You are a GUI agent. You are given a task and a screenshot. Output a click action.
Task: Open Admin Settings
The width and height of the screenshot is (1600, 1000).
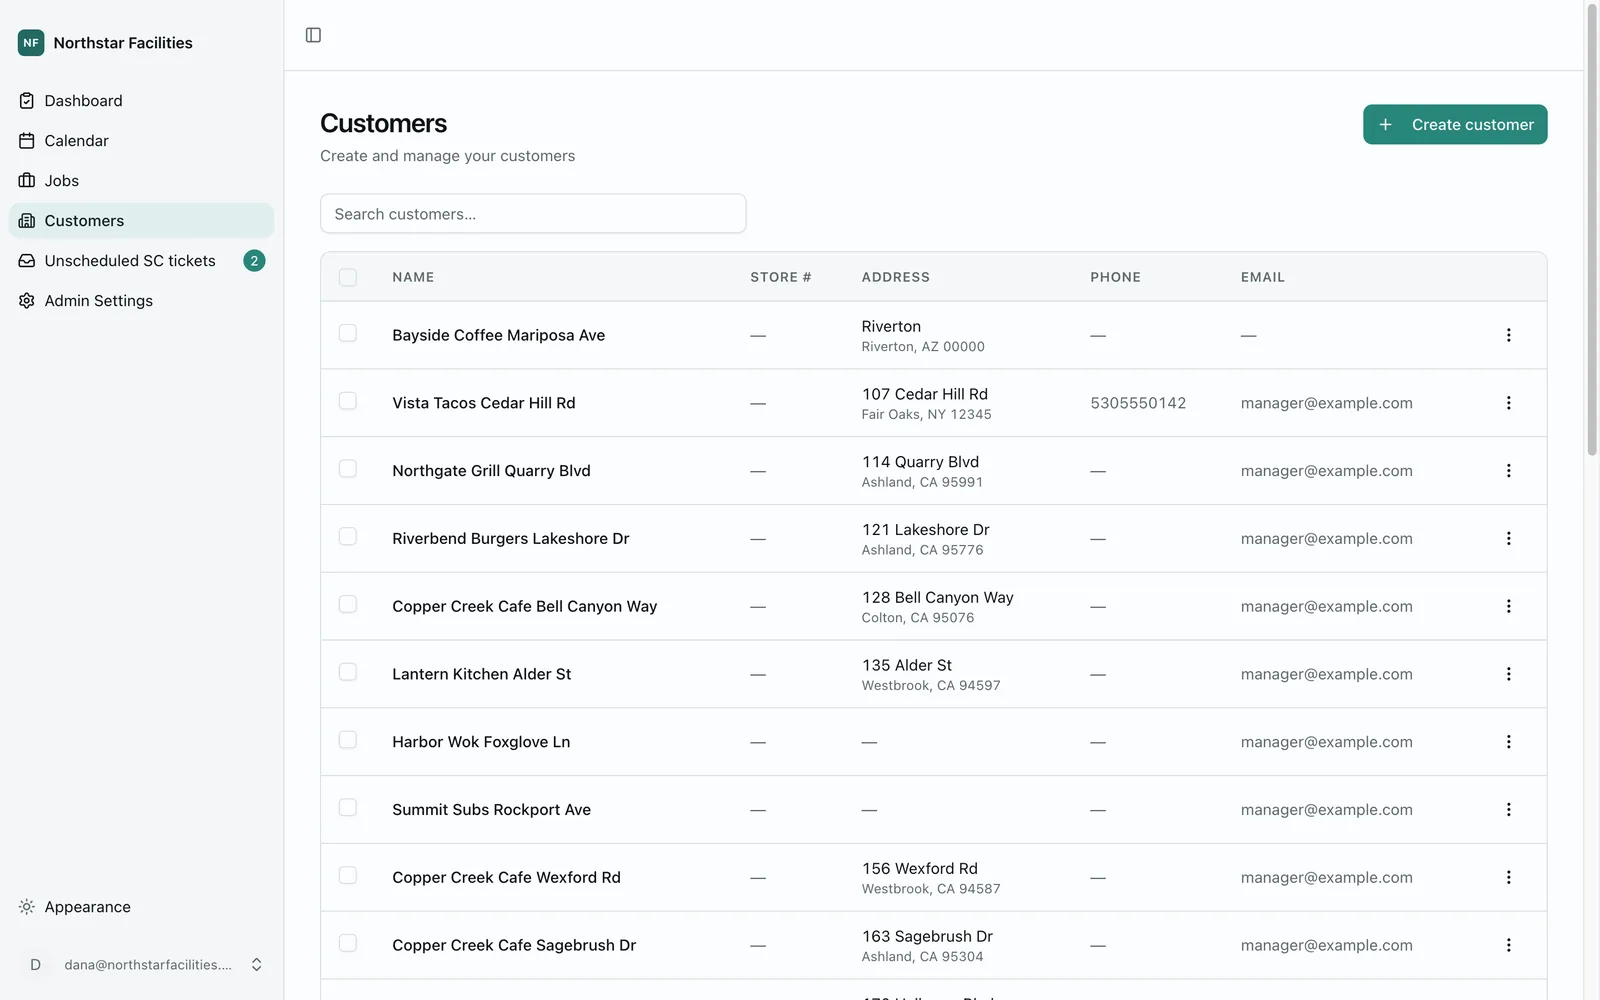click(x=142, y=301)
